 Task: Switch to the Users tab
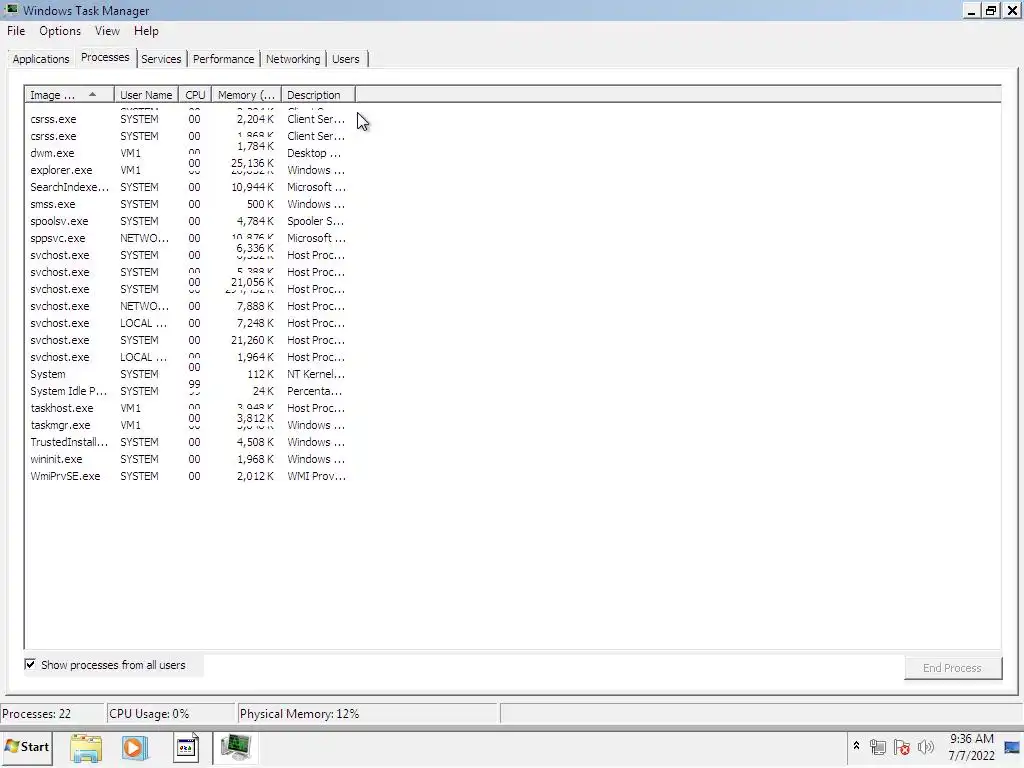pos(345,59)
